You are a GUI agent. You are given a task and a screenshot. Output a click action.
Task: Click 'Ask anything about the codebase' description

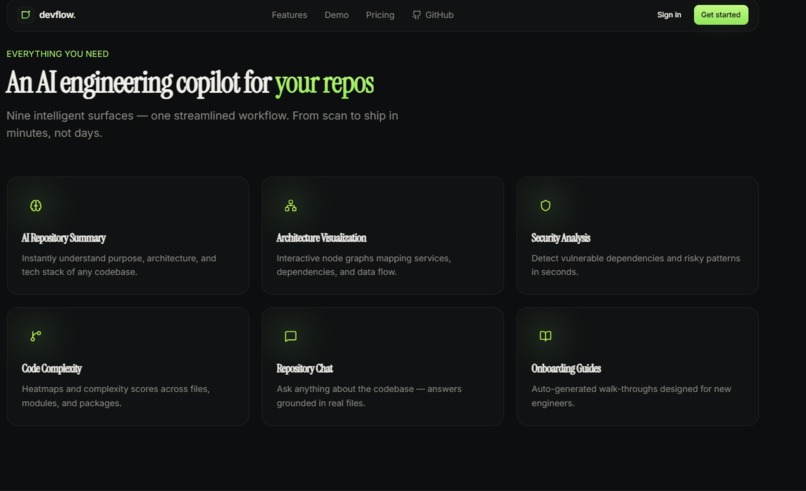(369, 396)
